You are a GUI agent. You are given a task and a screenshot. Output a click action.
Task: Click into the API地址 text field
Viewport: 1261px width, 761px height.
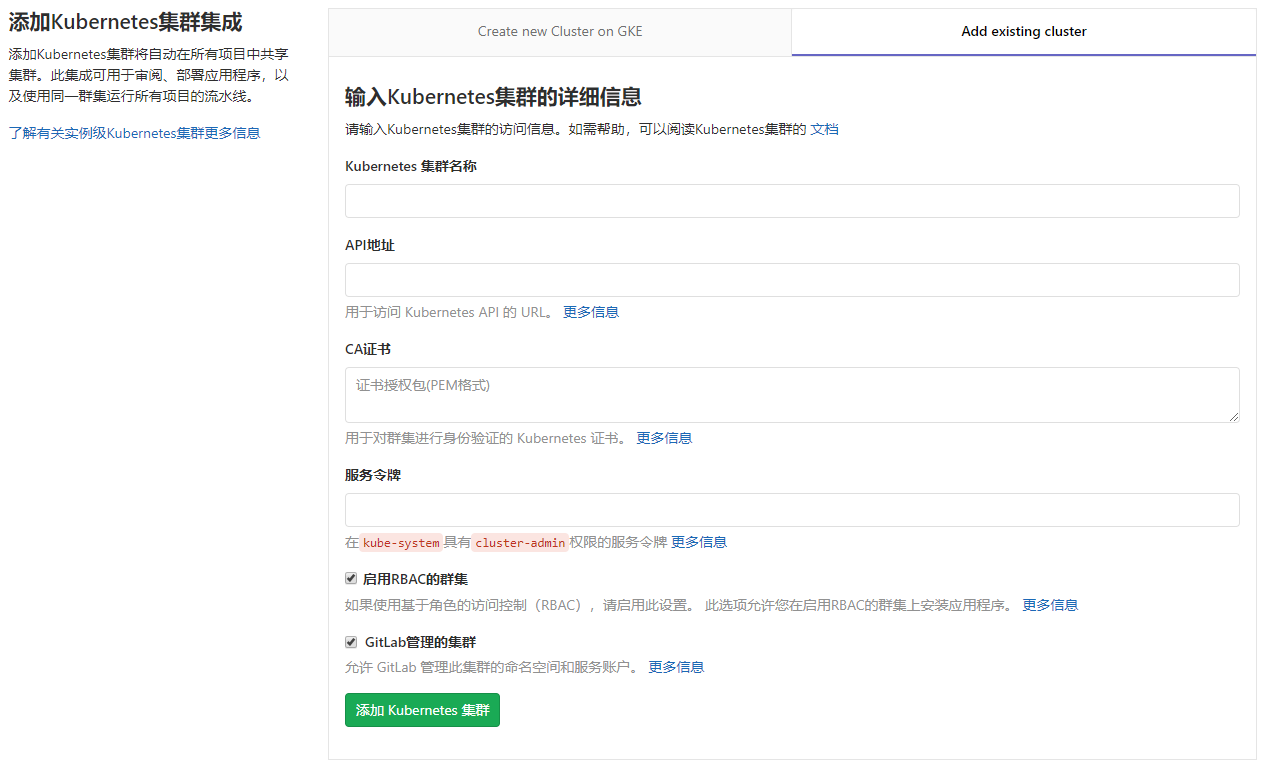792,280
